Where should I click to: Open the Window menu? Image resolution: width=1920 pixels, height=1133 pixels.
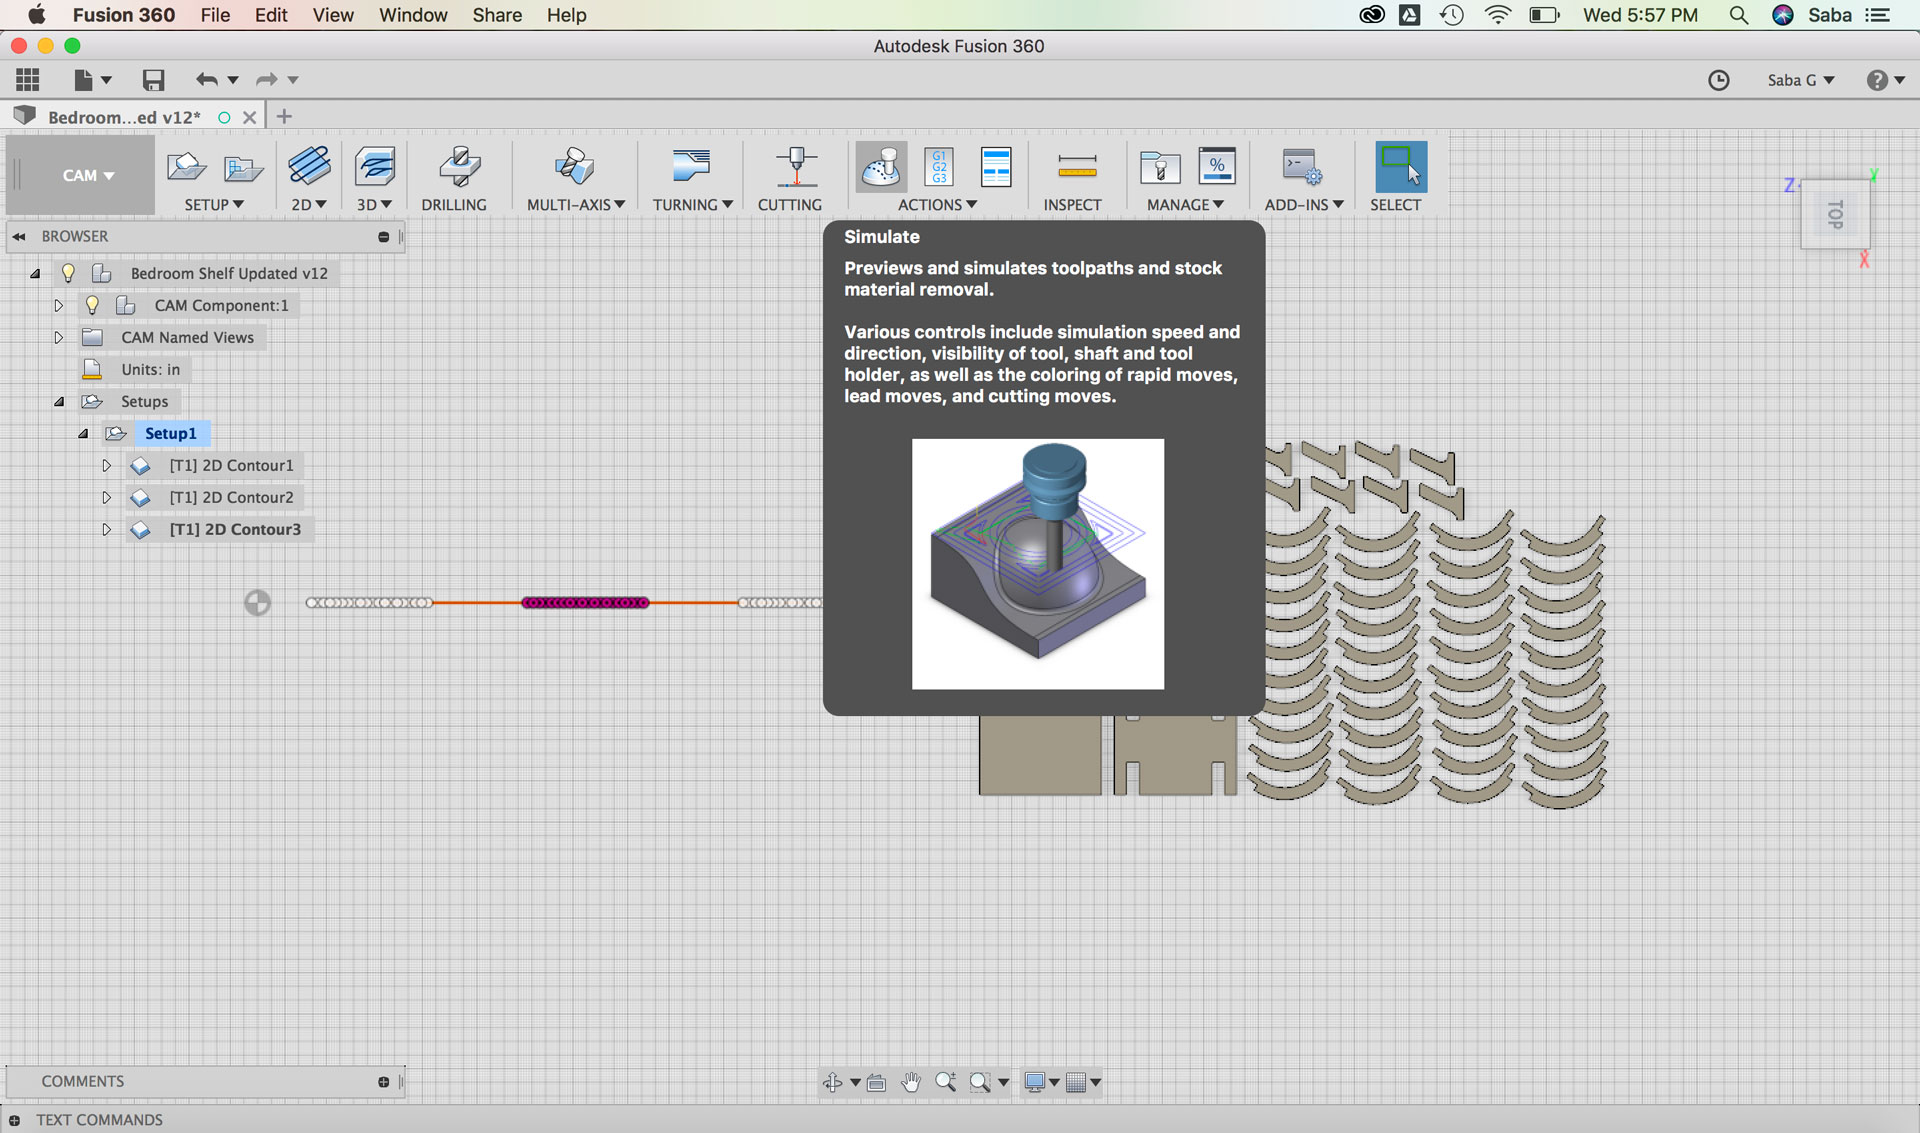tap(412, 15)
